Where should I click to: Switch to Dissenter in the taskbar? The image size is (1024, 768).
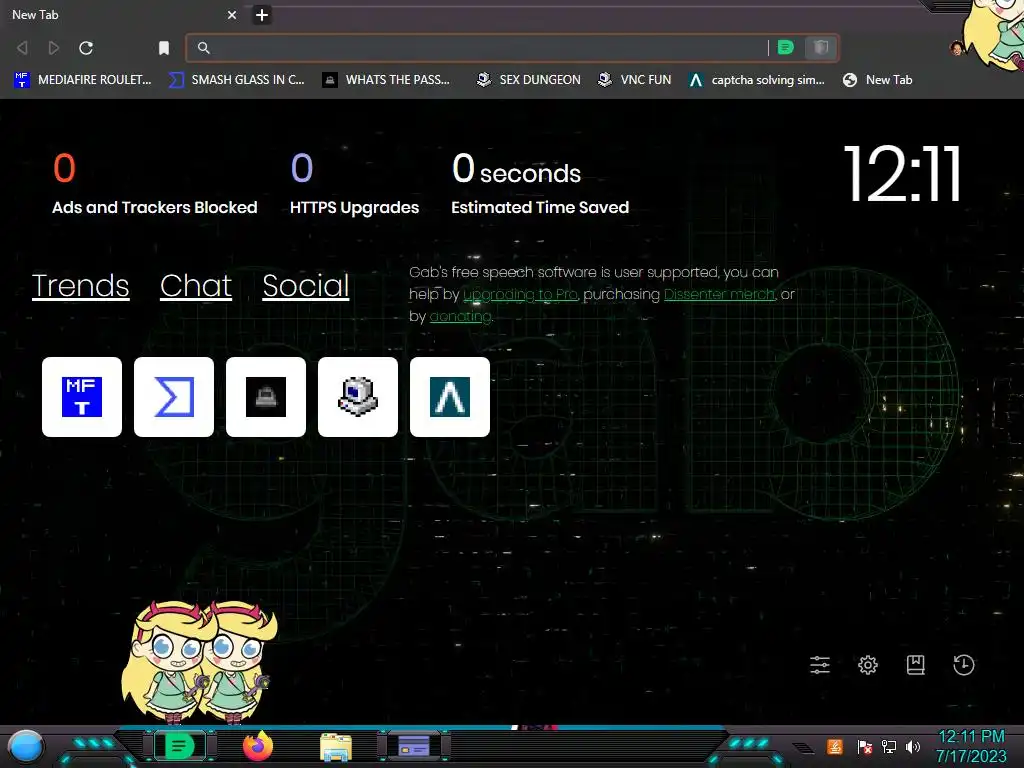pos(179,746)
